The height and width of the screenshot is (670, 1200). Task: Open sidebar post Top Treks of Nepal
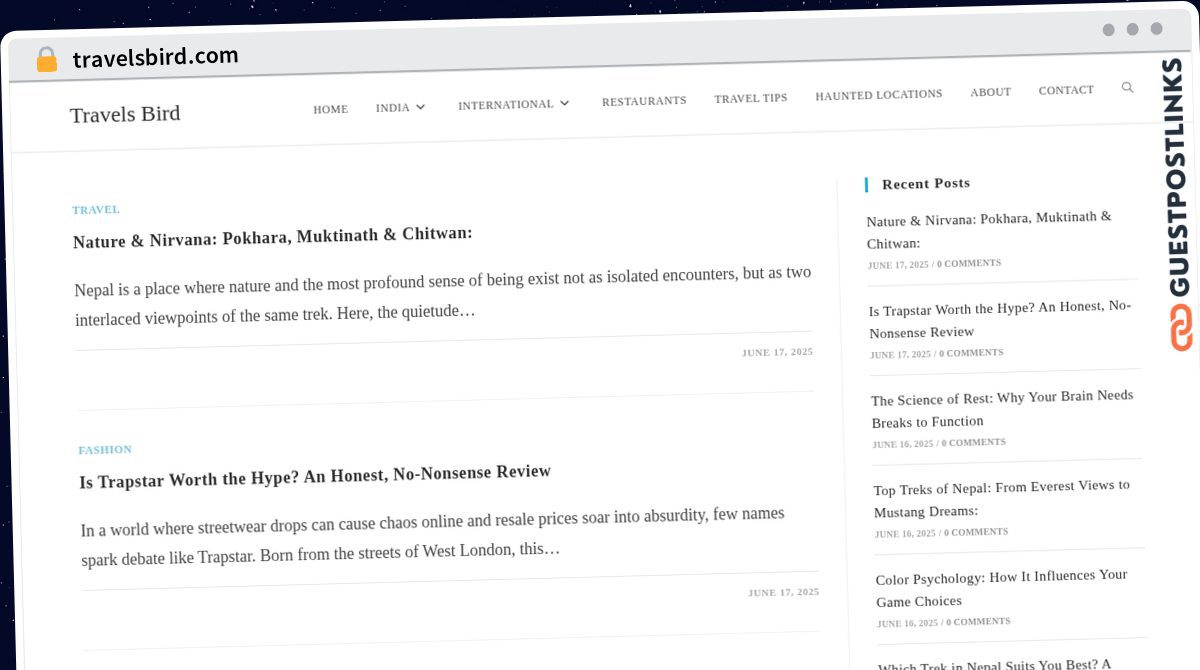click(1001, 498)
